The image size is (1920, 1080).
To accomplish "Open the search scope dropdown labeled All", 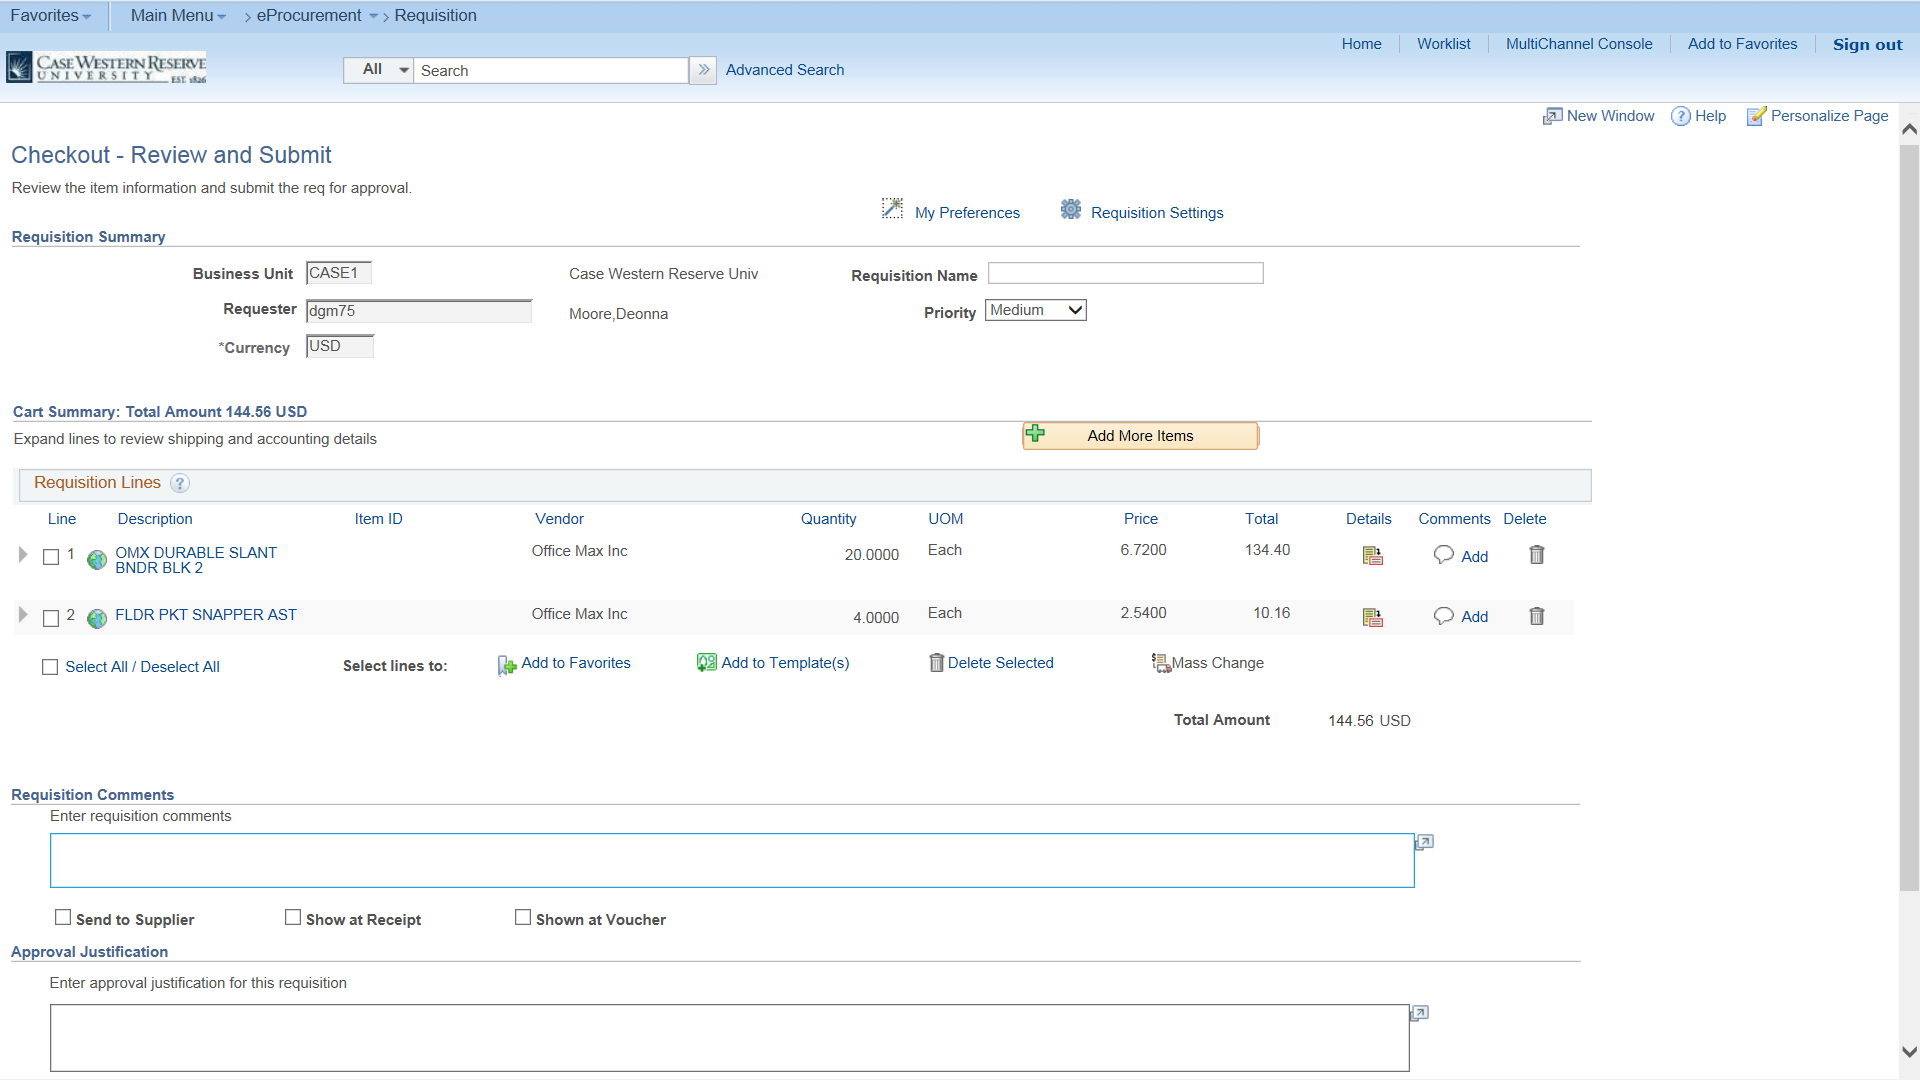I will [378, 70].
